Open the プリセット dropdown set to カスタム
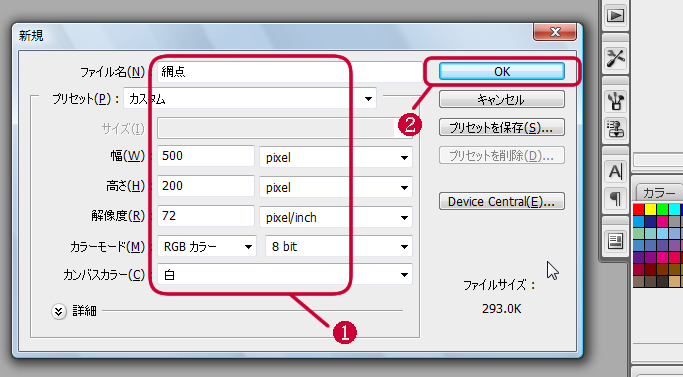This screenshot has width=683, height=377. click(x=250, y=99)
